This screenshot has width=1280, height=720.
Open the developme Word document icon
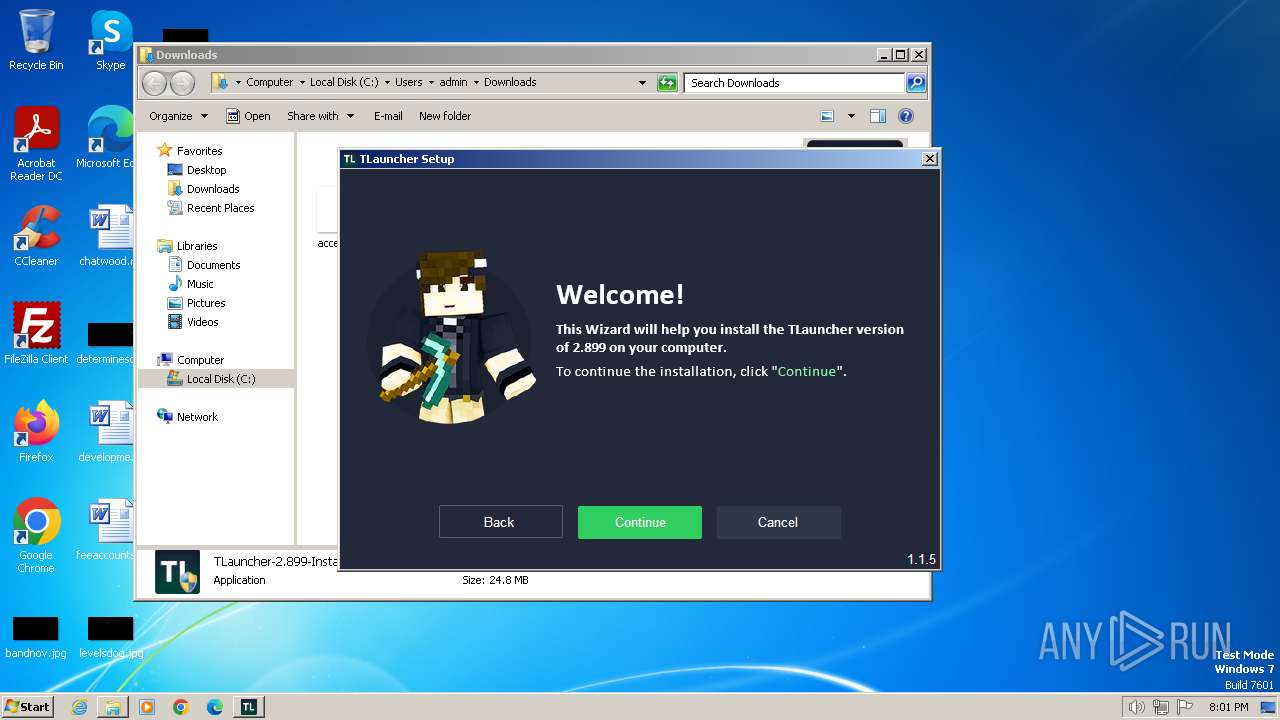click(x=108, y=432)
